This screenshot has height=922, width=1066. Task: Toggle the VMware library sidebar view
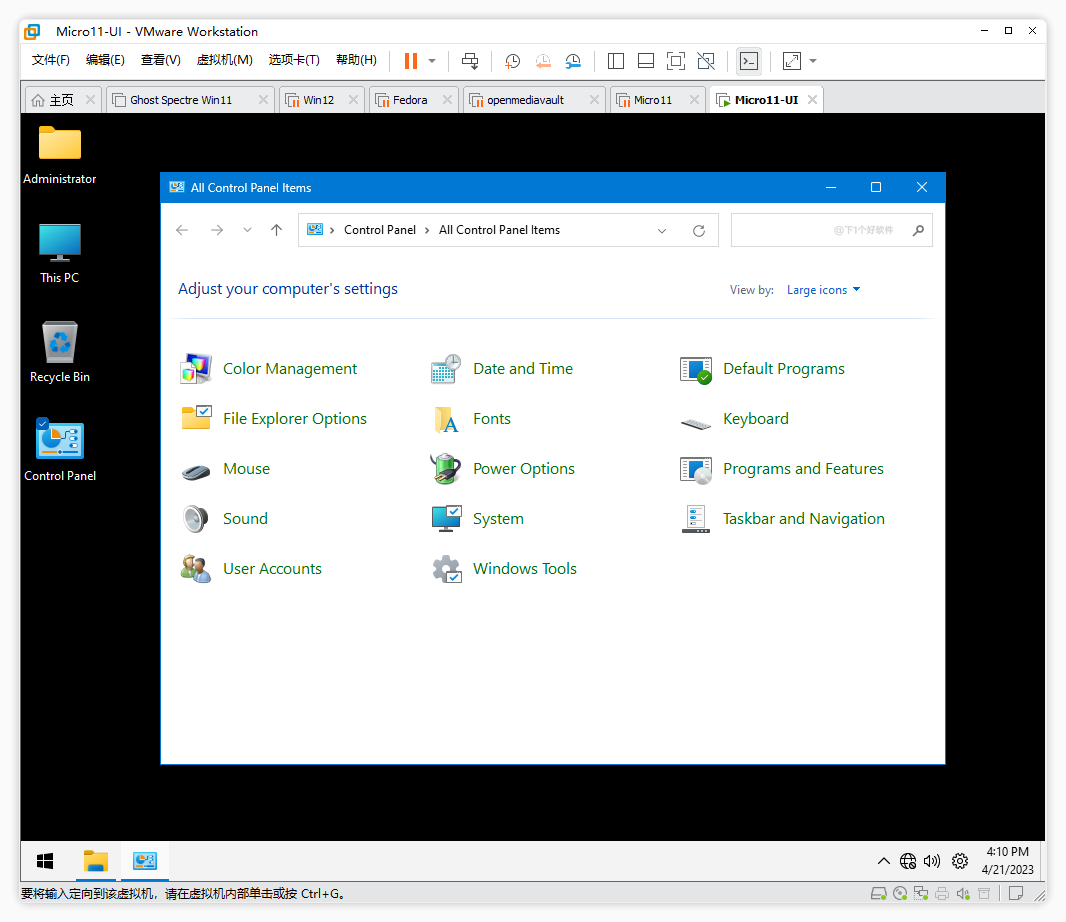616,61
